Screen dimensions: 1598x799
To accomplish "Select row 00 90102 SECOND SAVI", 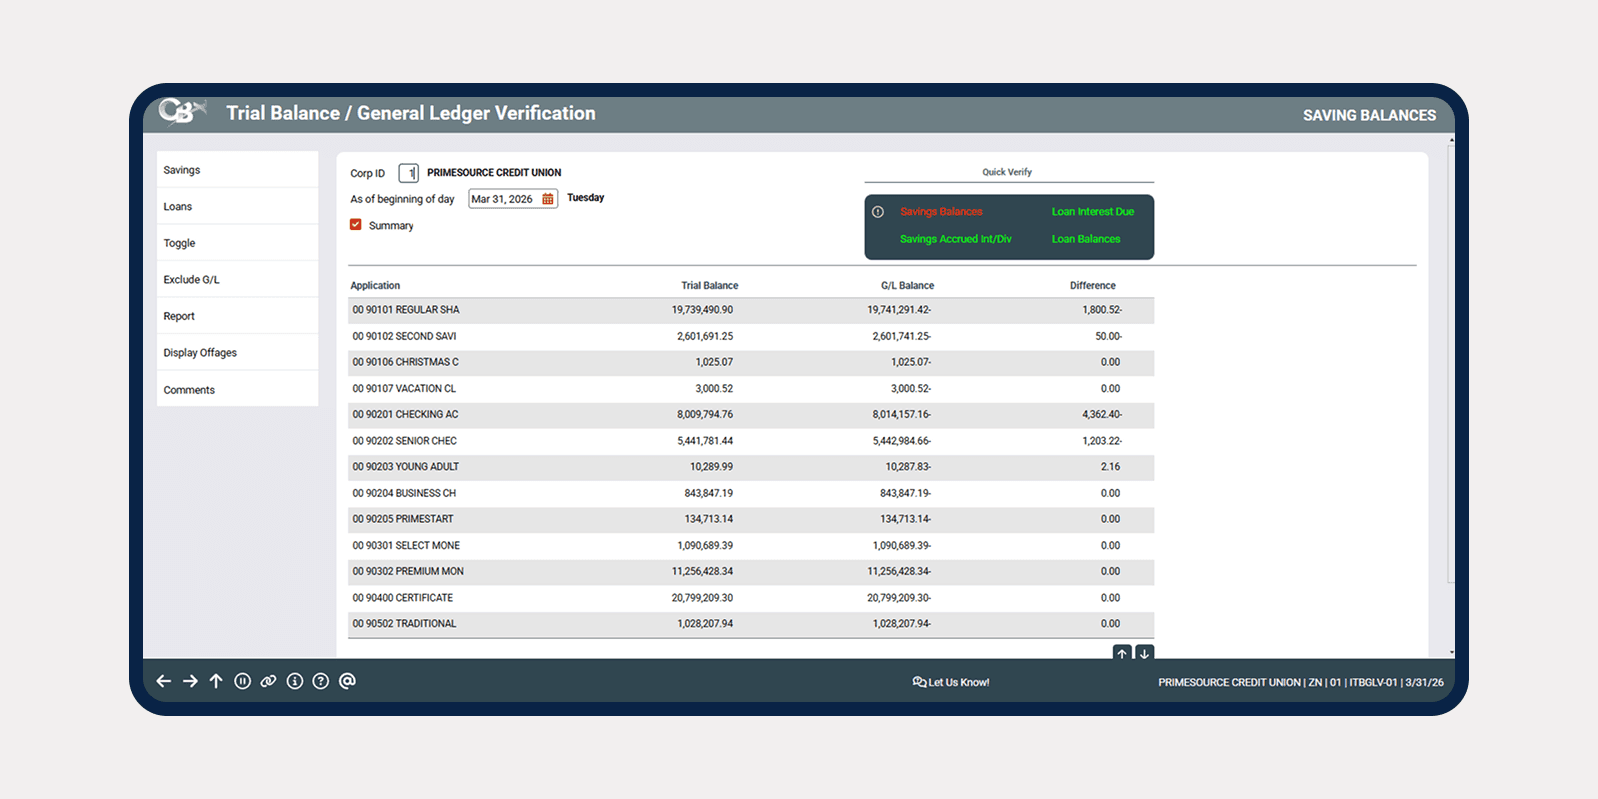I will pyautogui.click(x=751, y=336).
